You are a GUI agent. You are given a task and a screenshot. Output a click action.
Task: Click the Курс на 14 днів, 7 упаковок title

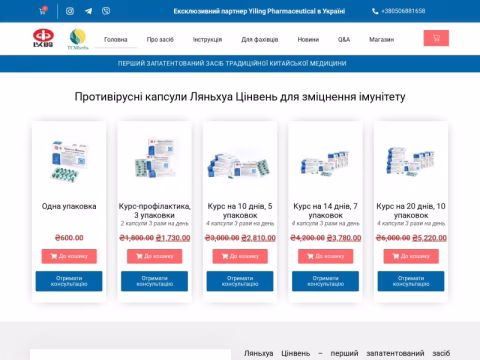point(325,211)
